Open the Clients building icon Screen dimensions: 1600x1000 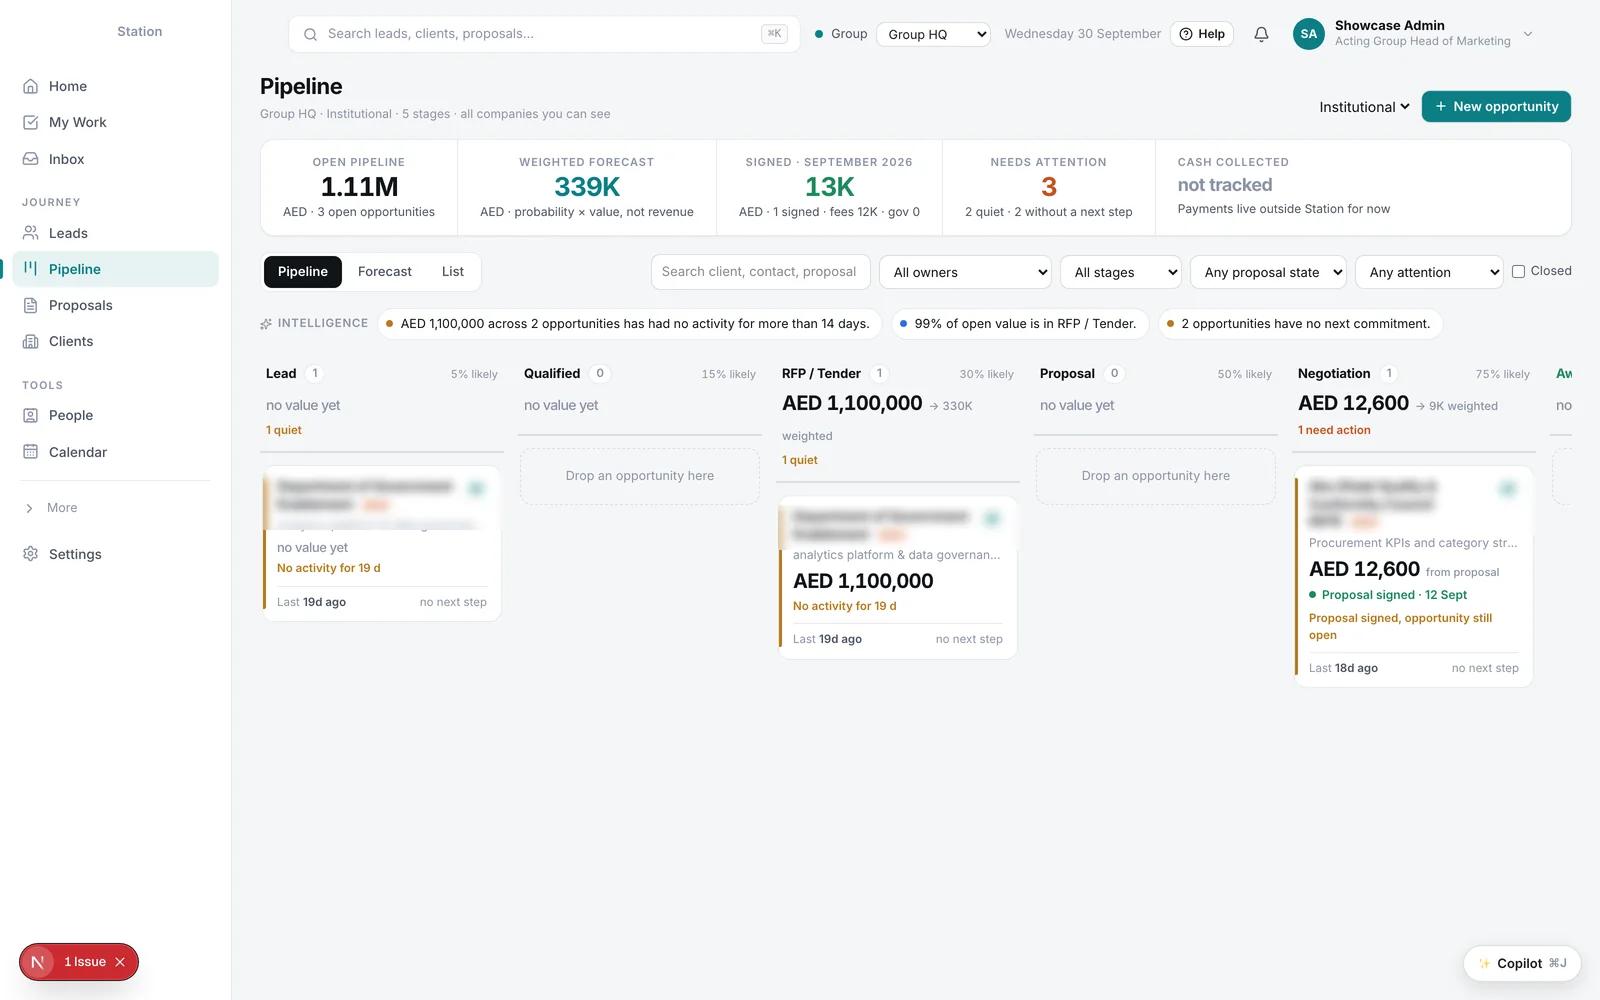31,341
